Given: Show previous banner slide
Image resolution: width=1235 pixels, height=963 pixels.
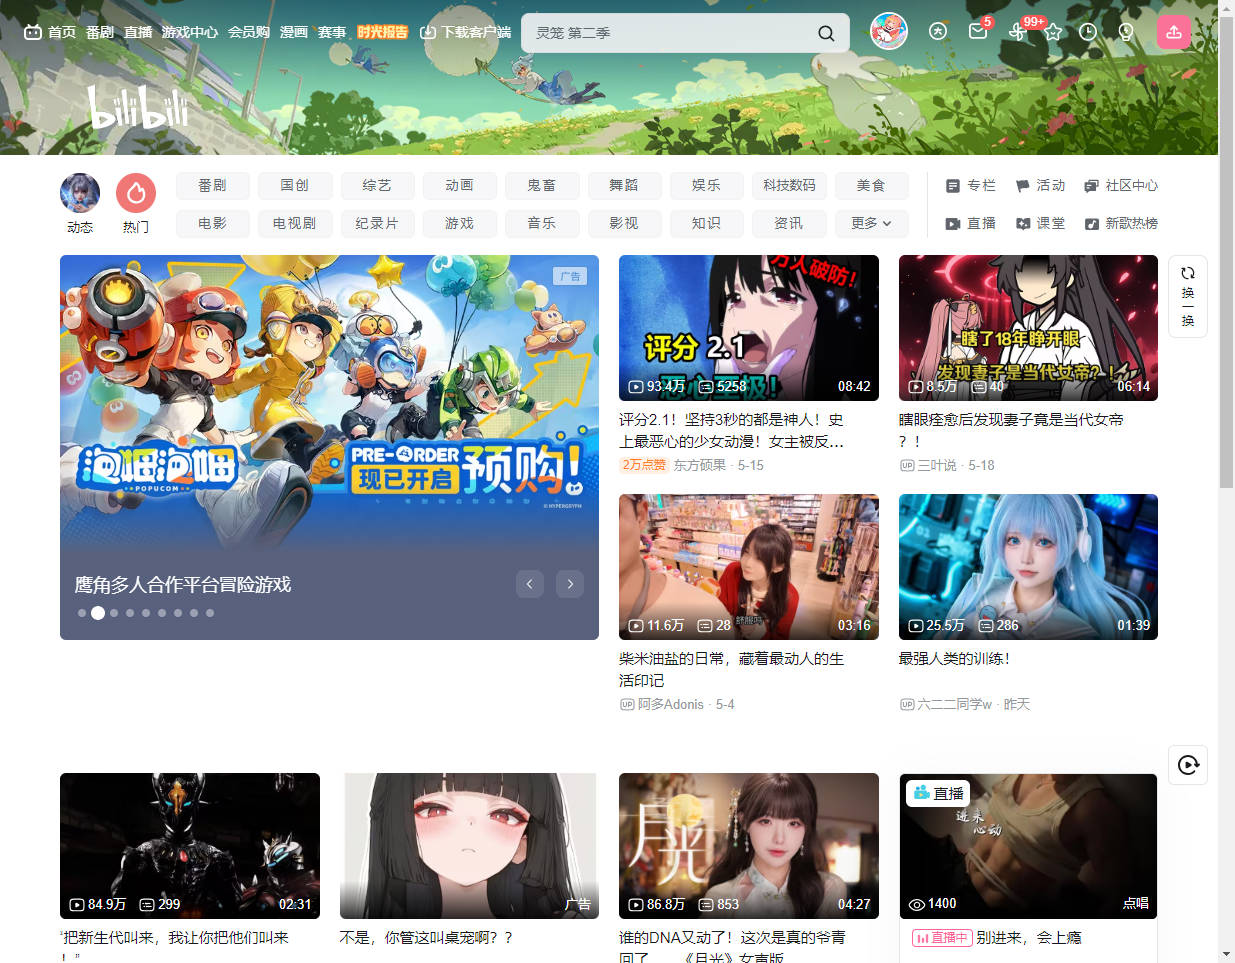Looking at the screenshot, I should pos(530,584).
